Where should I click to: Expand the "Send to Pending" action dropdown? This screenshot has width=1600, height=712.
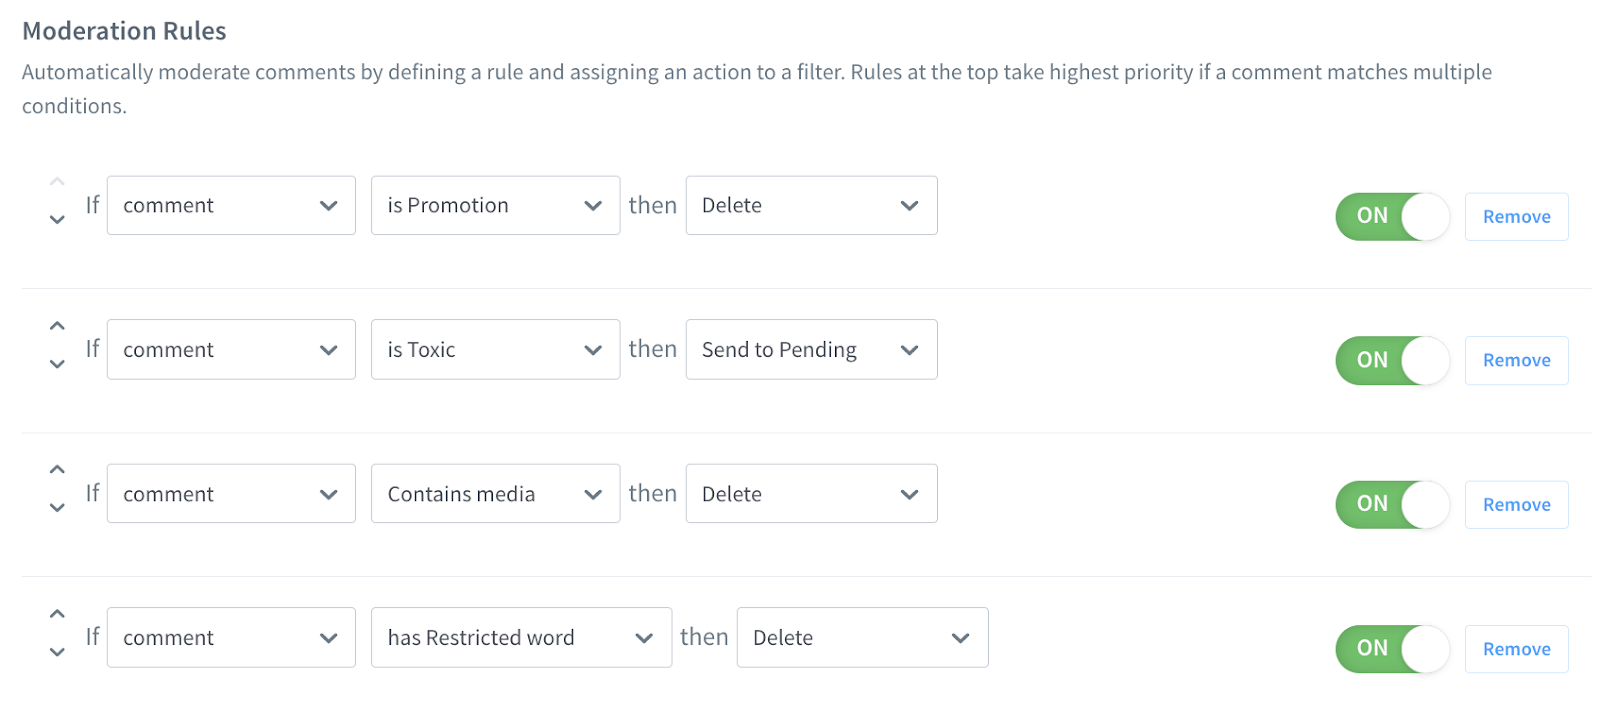(x=811, y=350)
